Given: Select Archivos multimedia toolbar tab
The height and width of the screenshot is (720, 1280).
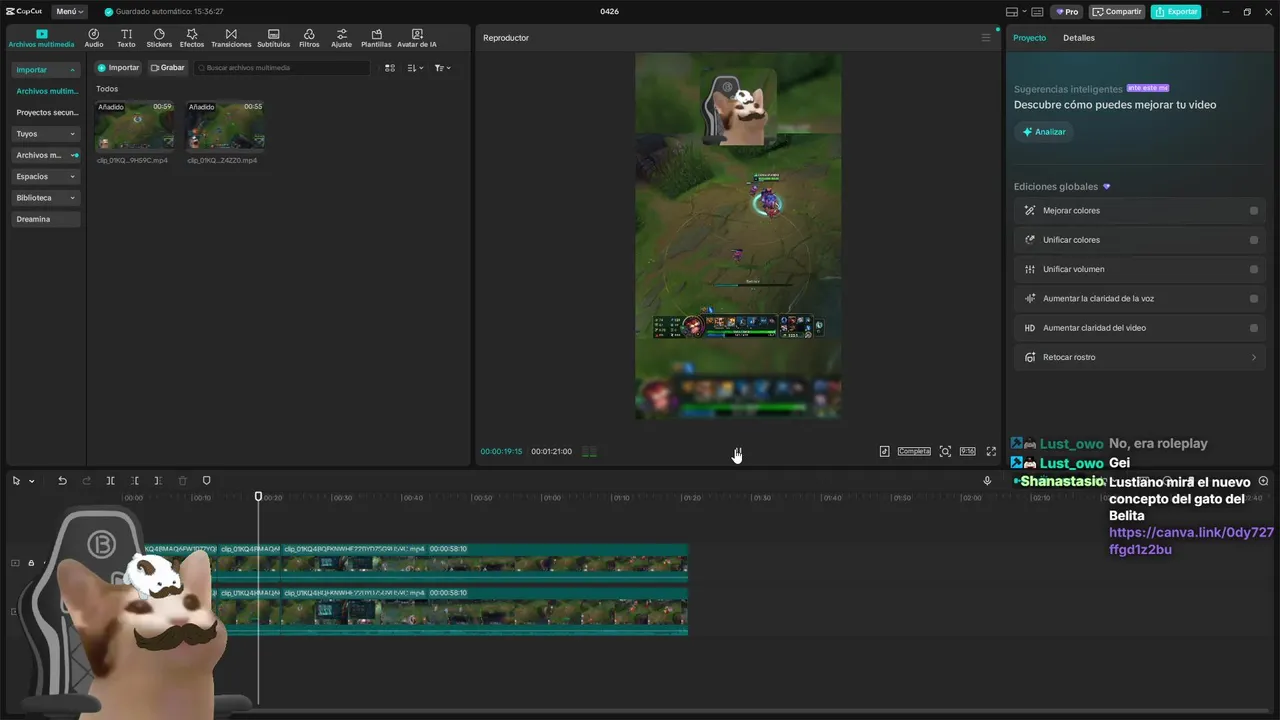Looking at the screenshot, I should [41, 38].
